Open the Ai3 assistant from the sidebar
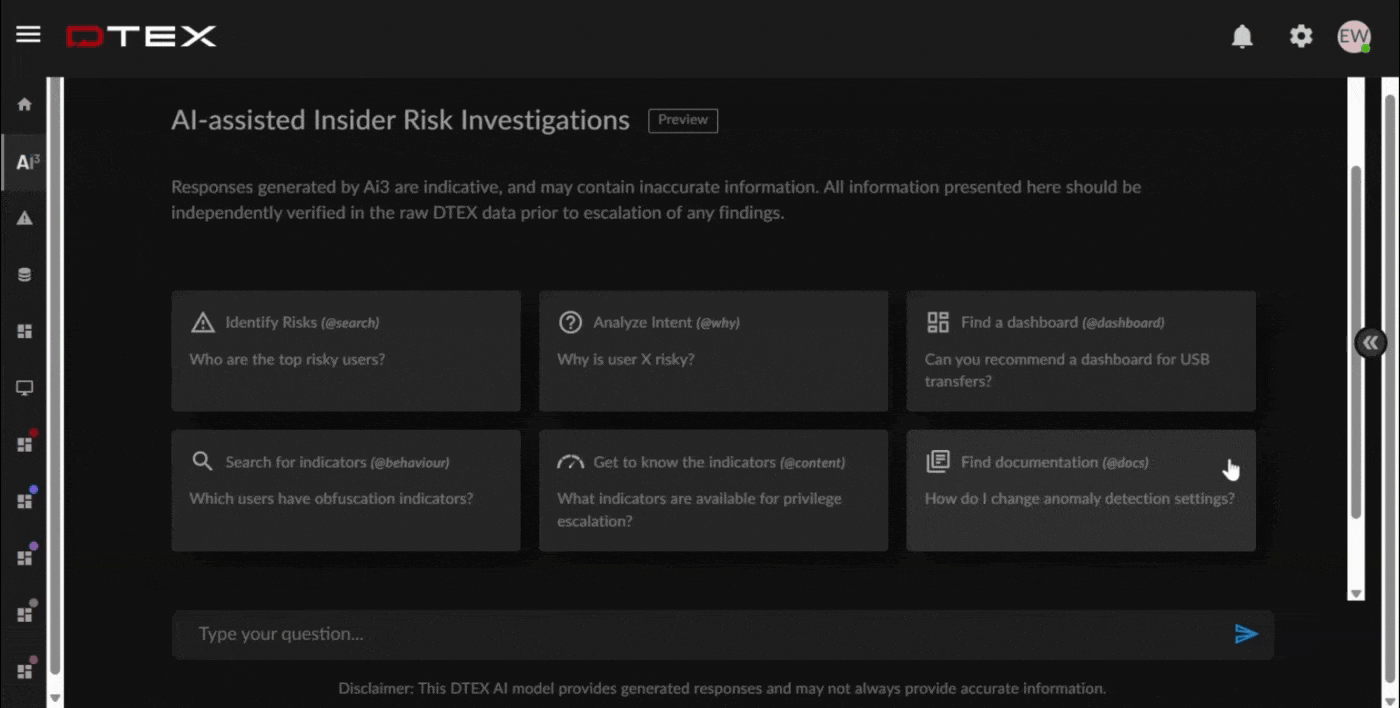The width and height of the screenshot is (1400, 708). coord(22,160)
